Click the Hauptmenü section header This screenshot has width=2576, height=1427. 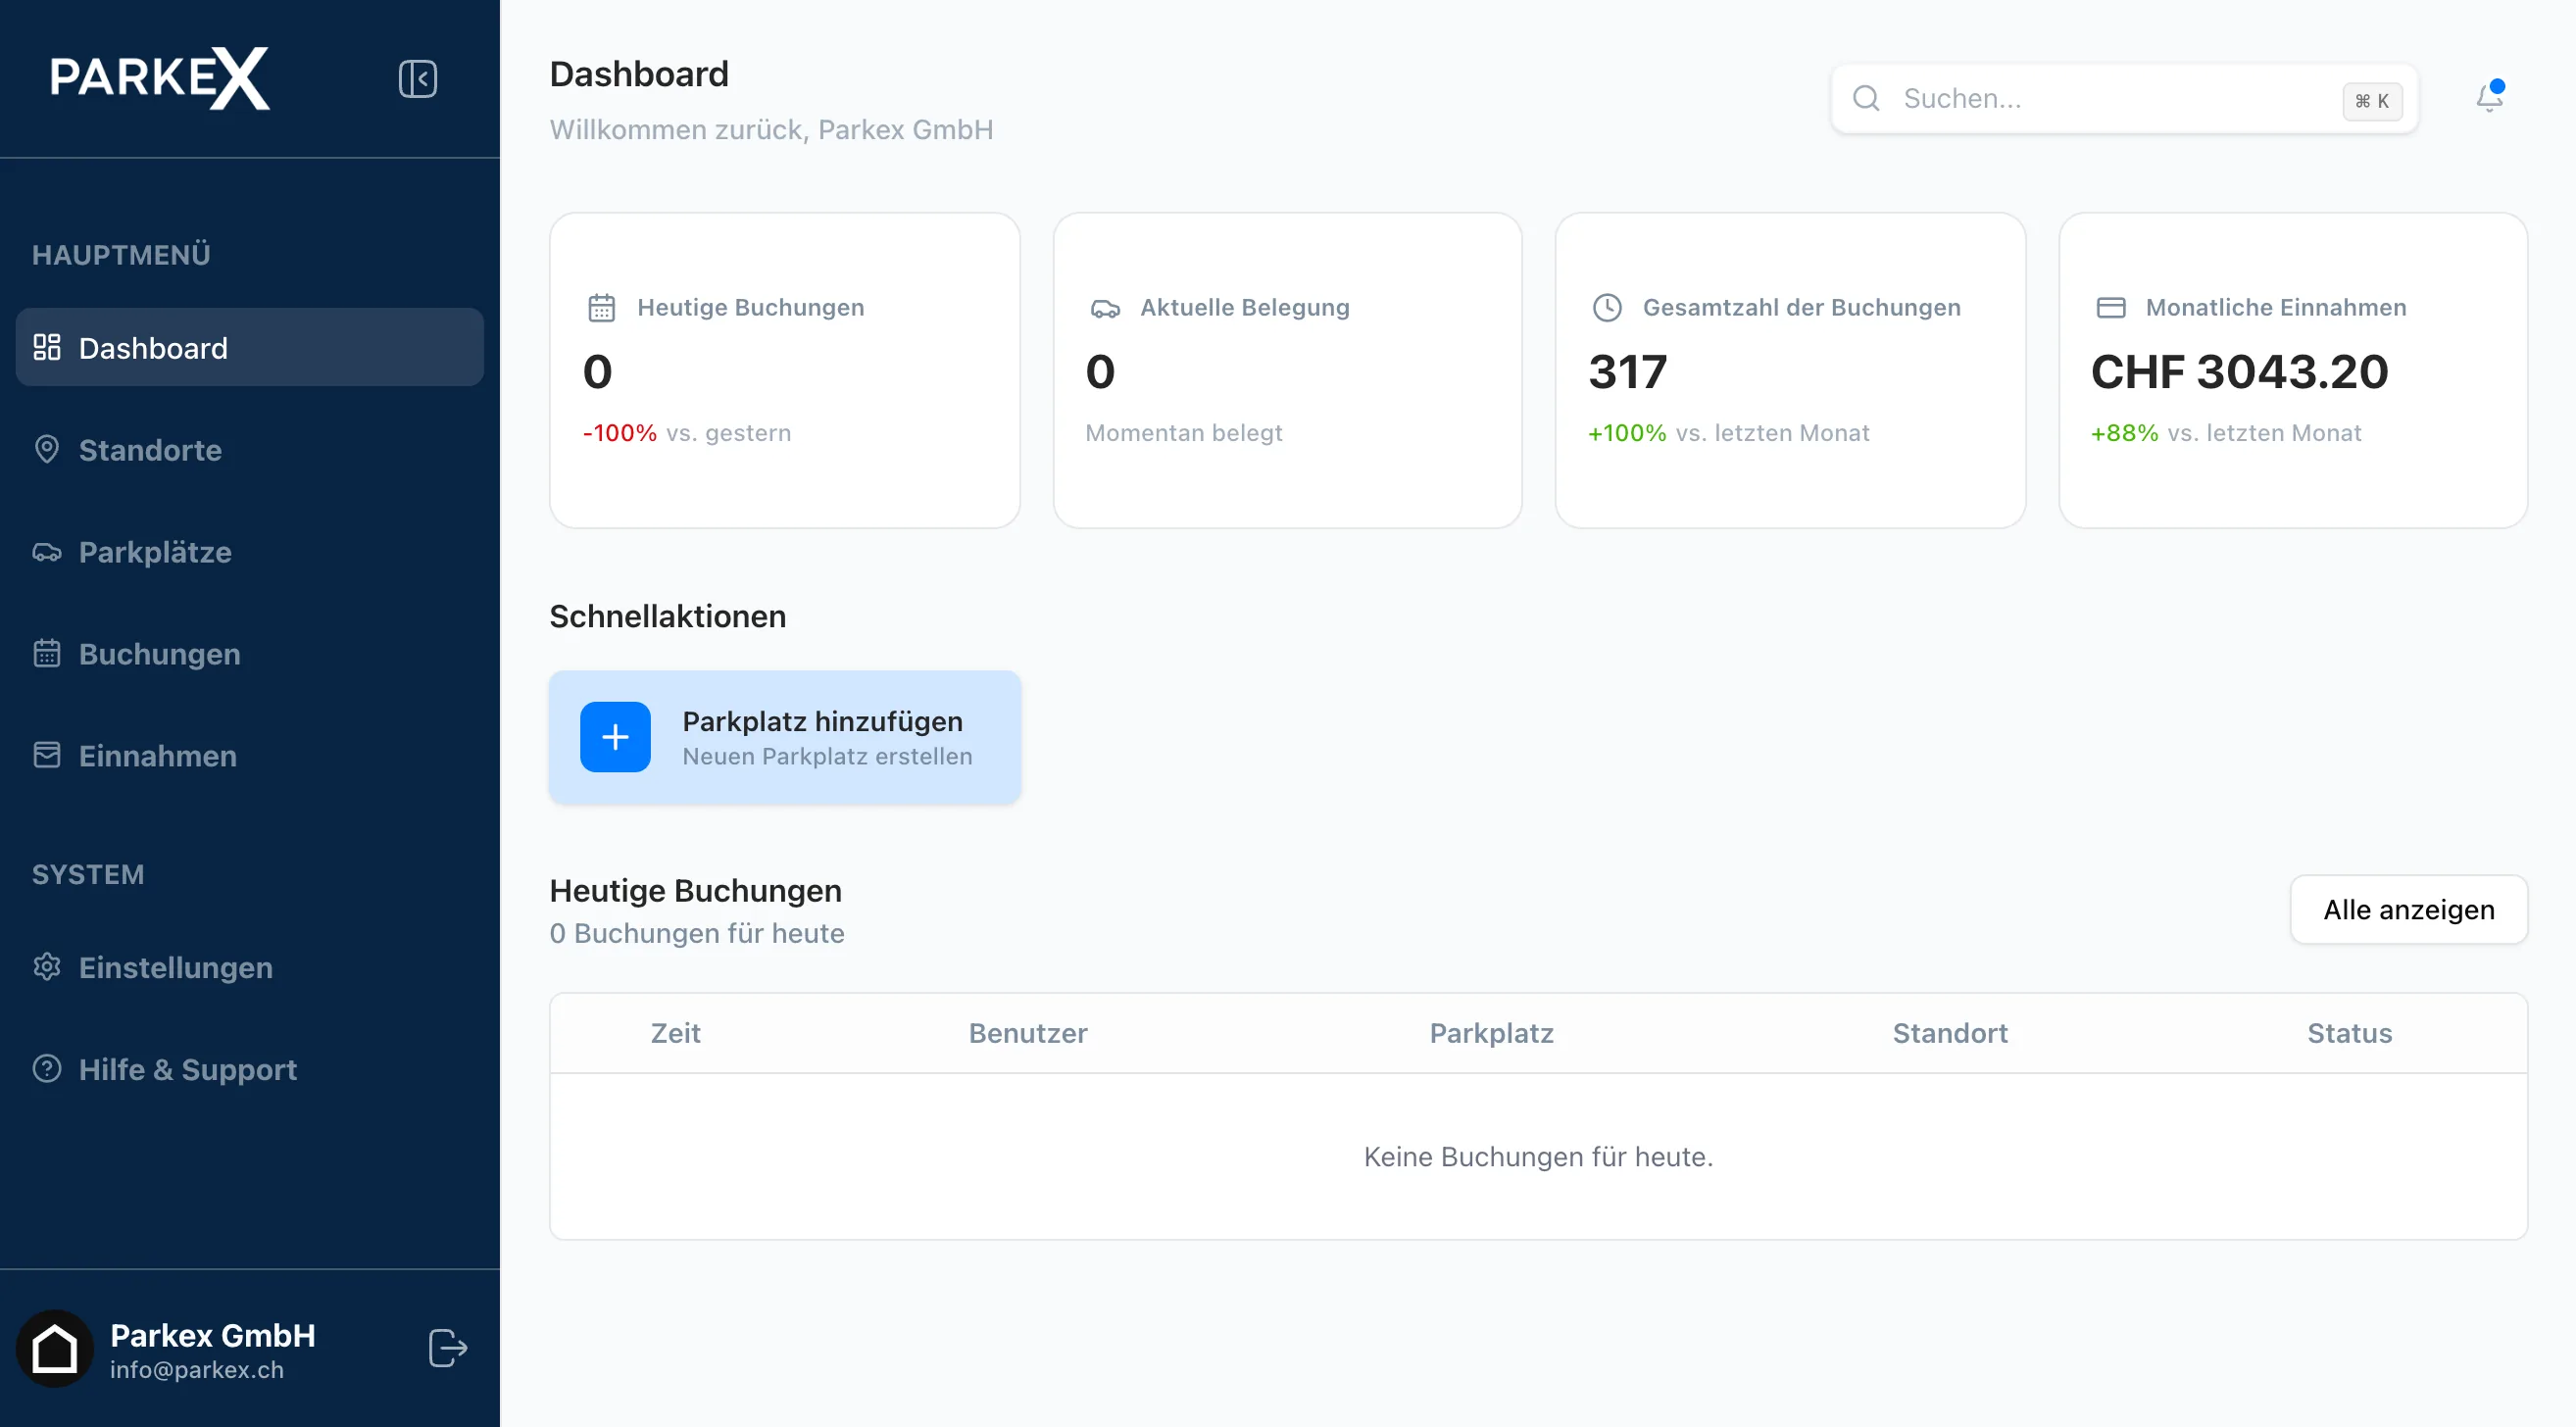pyautogui.click(x=120, y=254)
